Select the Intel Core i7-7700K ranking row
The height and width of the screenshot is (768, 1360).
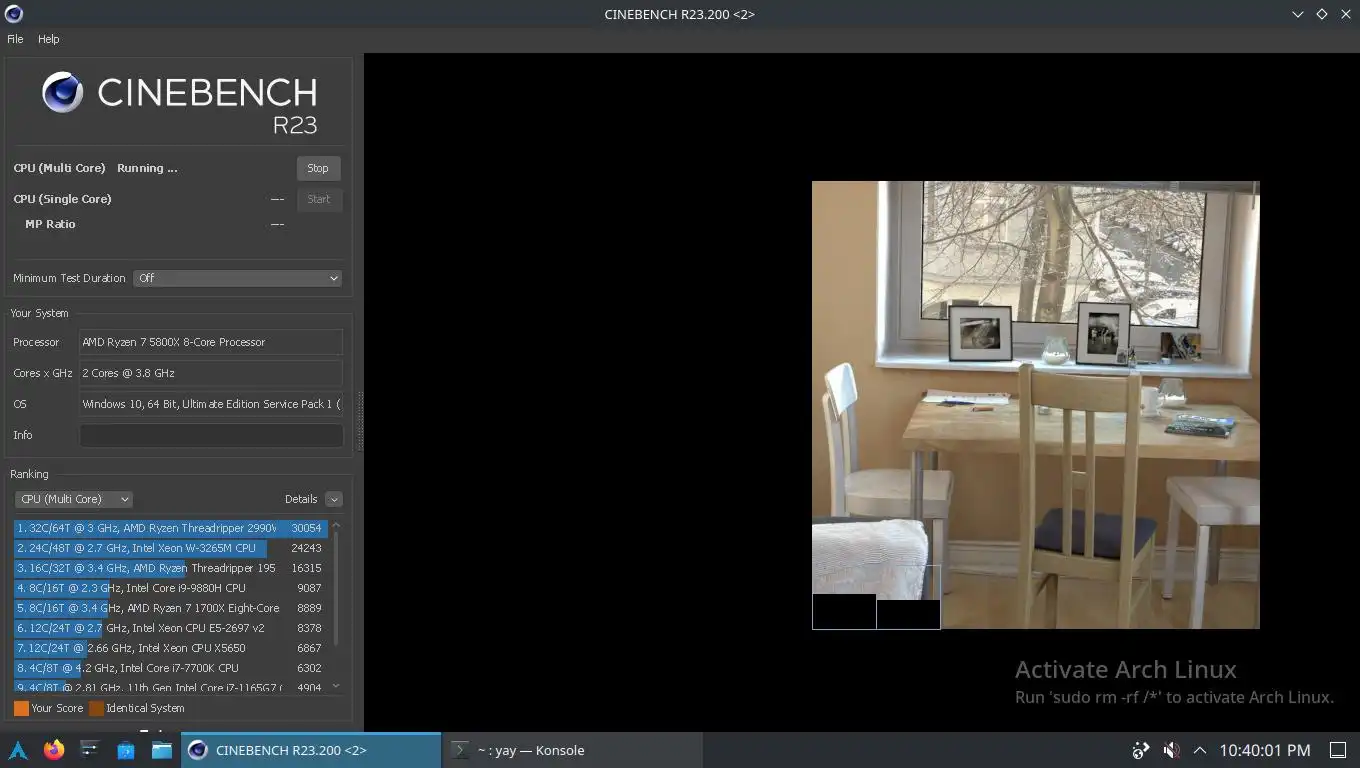[171, 668]
